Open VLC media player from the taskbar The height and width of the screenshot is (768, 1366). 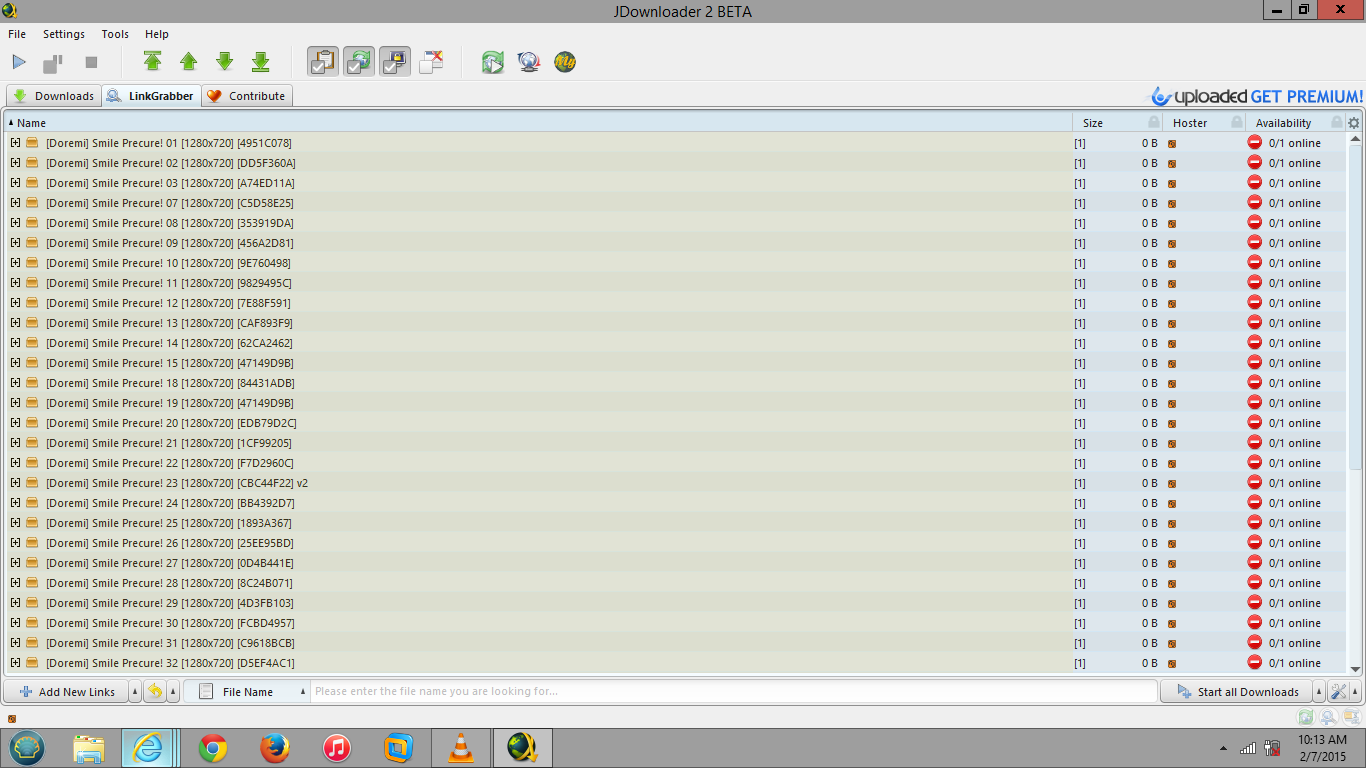(x=460, y=748)
